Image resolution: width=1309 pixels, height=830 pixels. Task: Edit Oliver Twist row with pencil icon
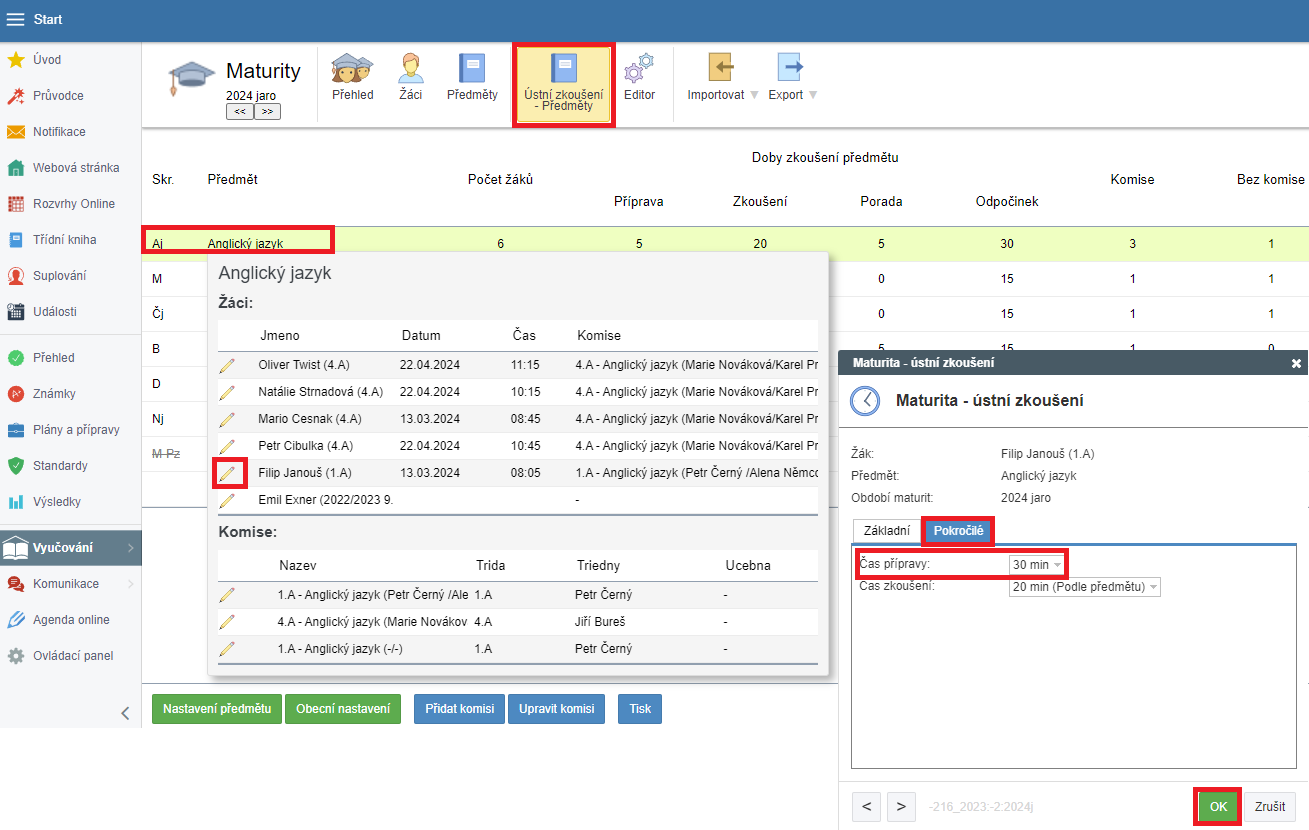coord(227,365)
